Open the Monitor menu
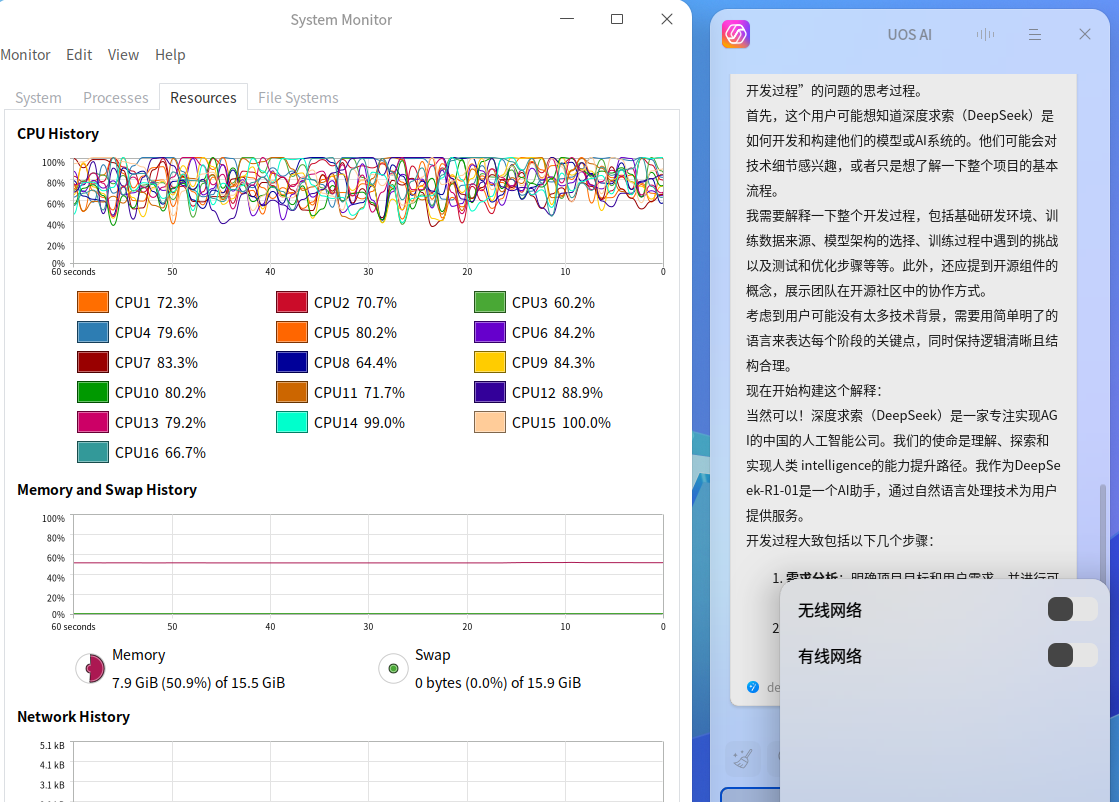 (x=25, y=55)
